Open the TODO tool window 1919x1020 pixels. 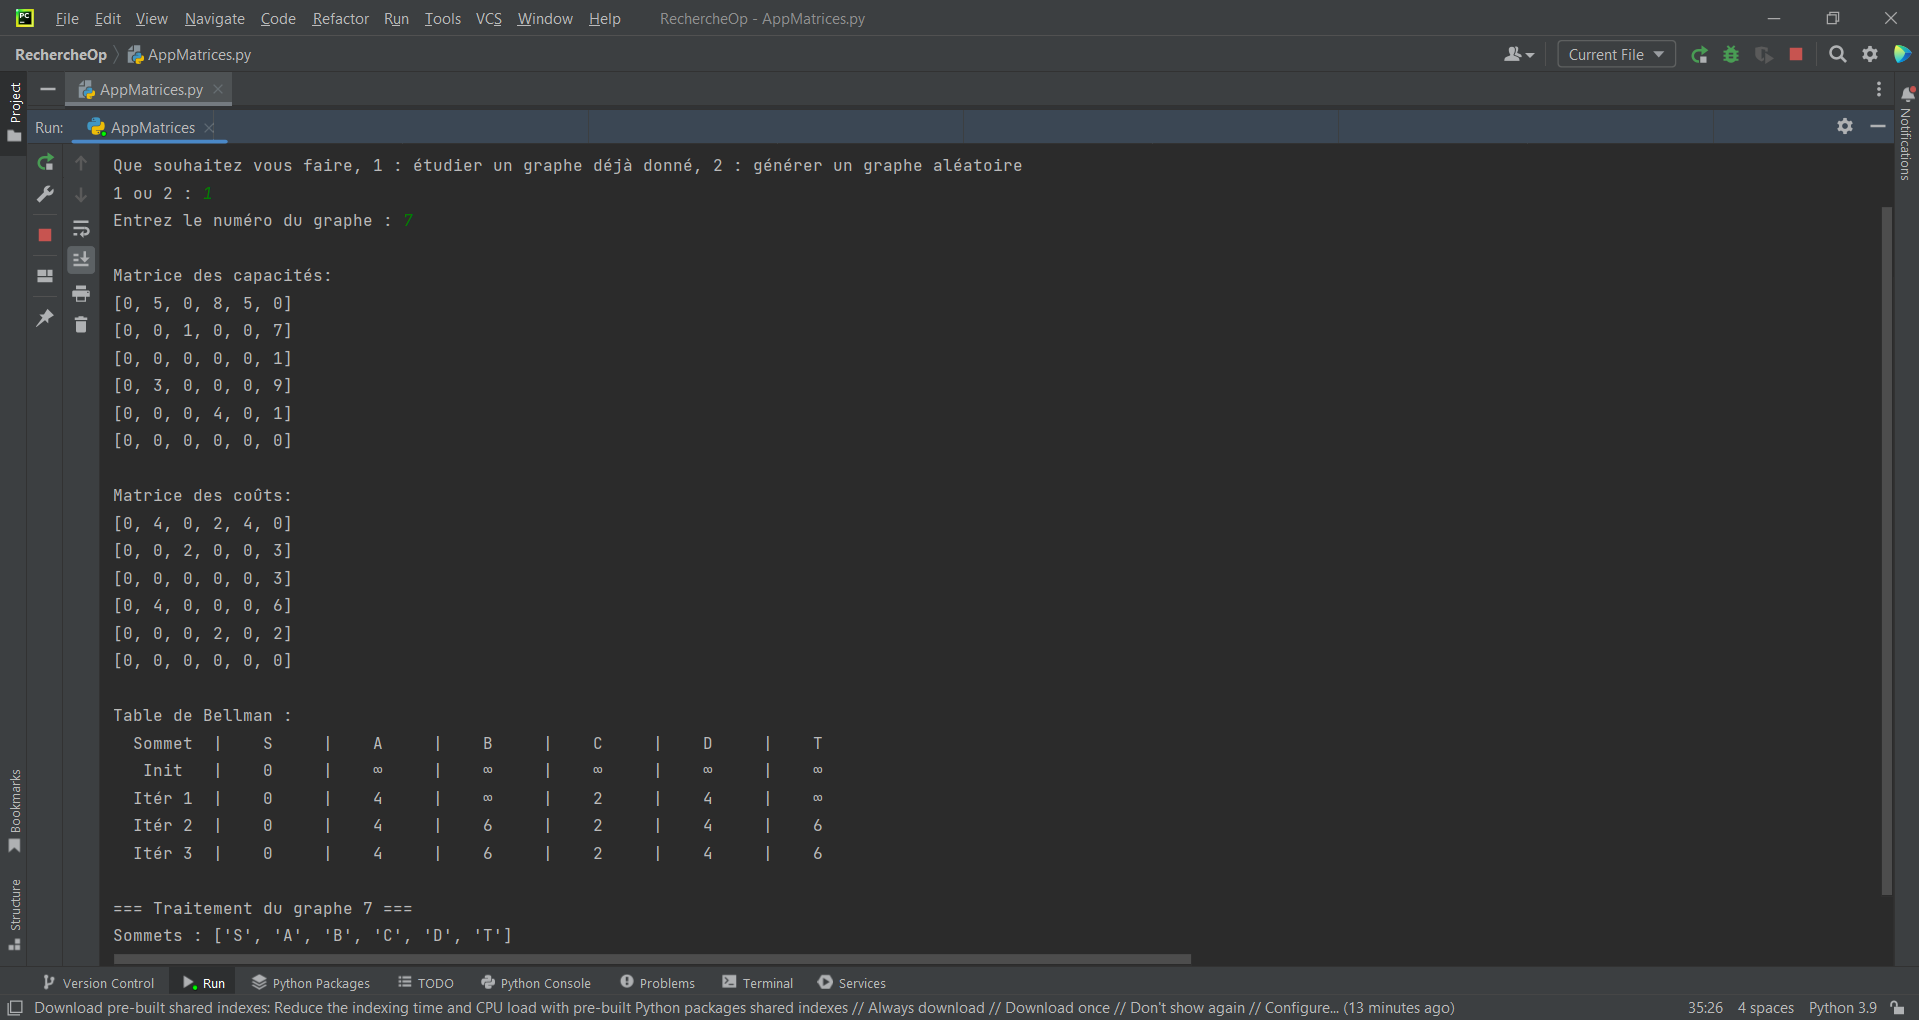pos(426,983)
